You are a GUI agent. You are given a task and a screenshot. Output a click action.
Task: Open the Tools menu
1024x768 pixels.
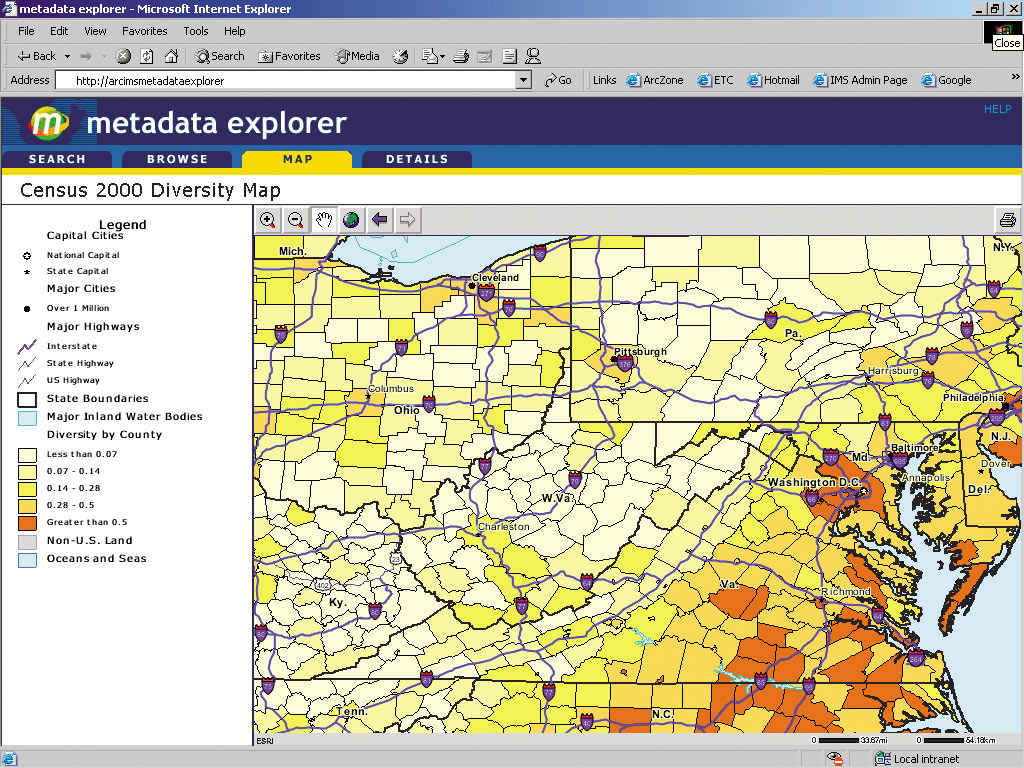(195, 31)
